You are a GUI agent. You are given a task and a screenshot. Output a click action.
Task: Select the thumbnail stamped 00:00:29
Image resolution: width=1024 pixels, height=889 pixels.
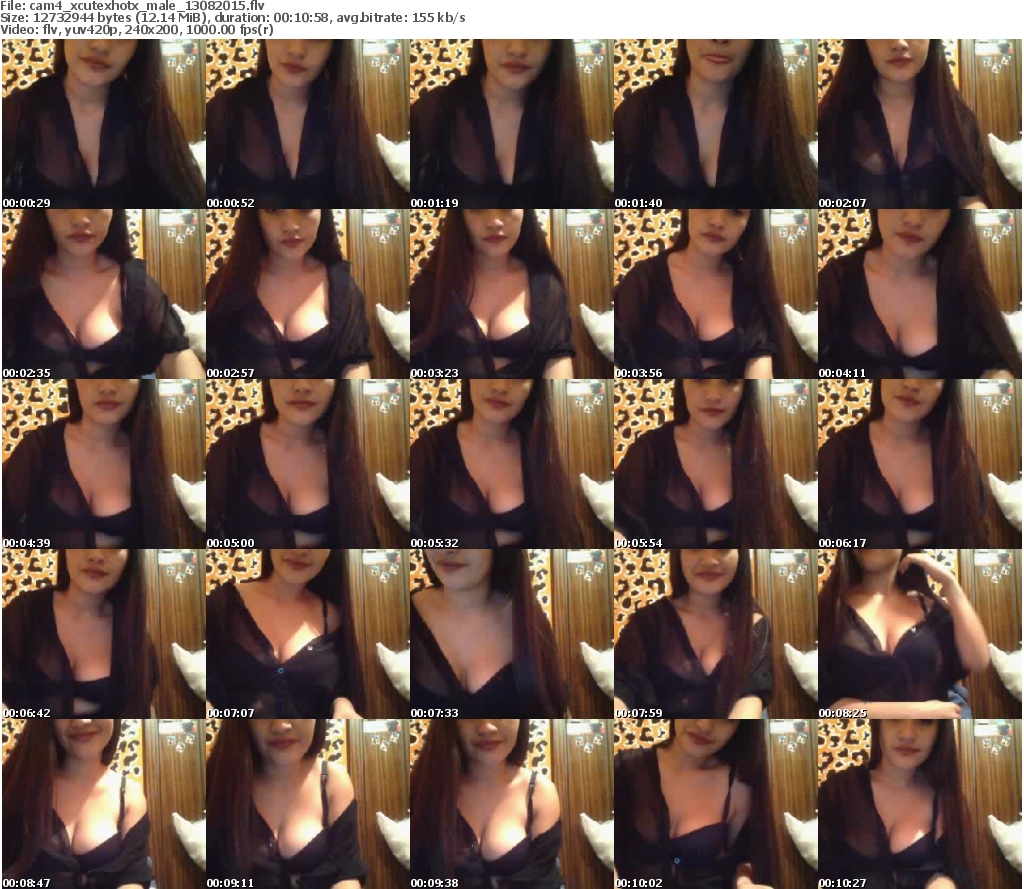104,124
